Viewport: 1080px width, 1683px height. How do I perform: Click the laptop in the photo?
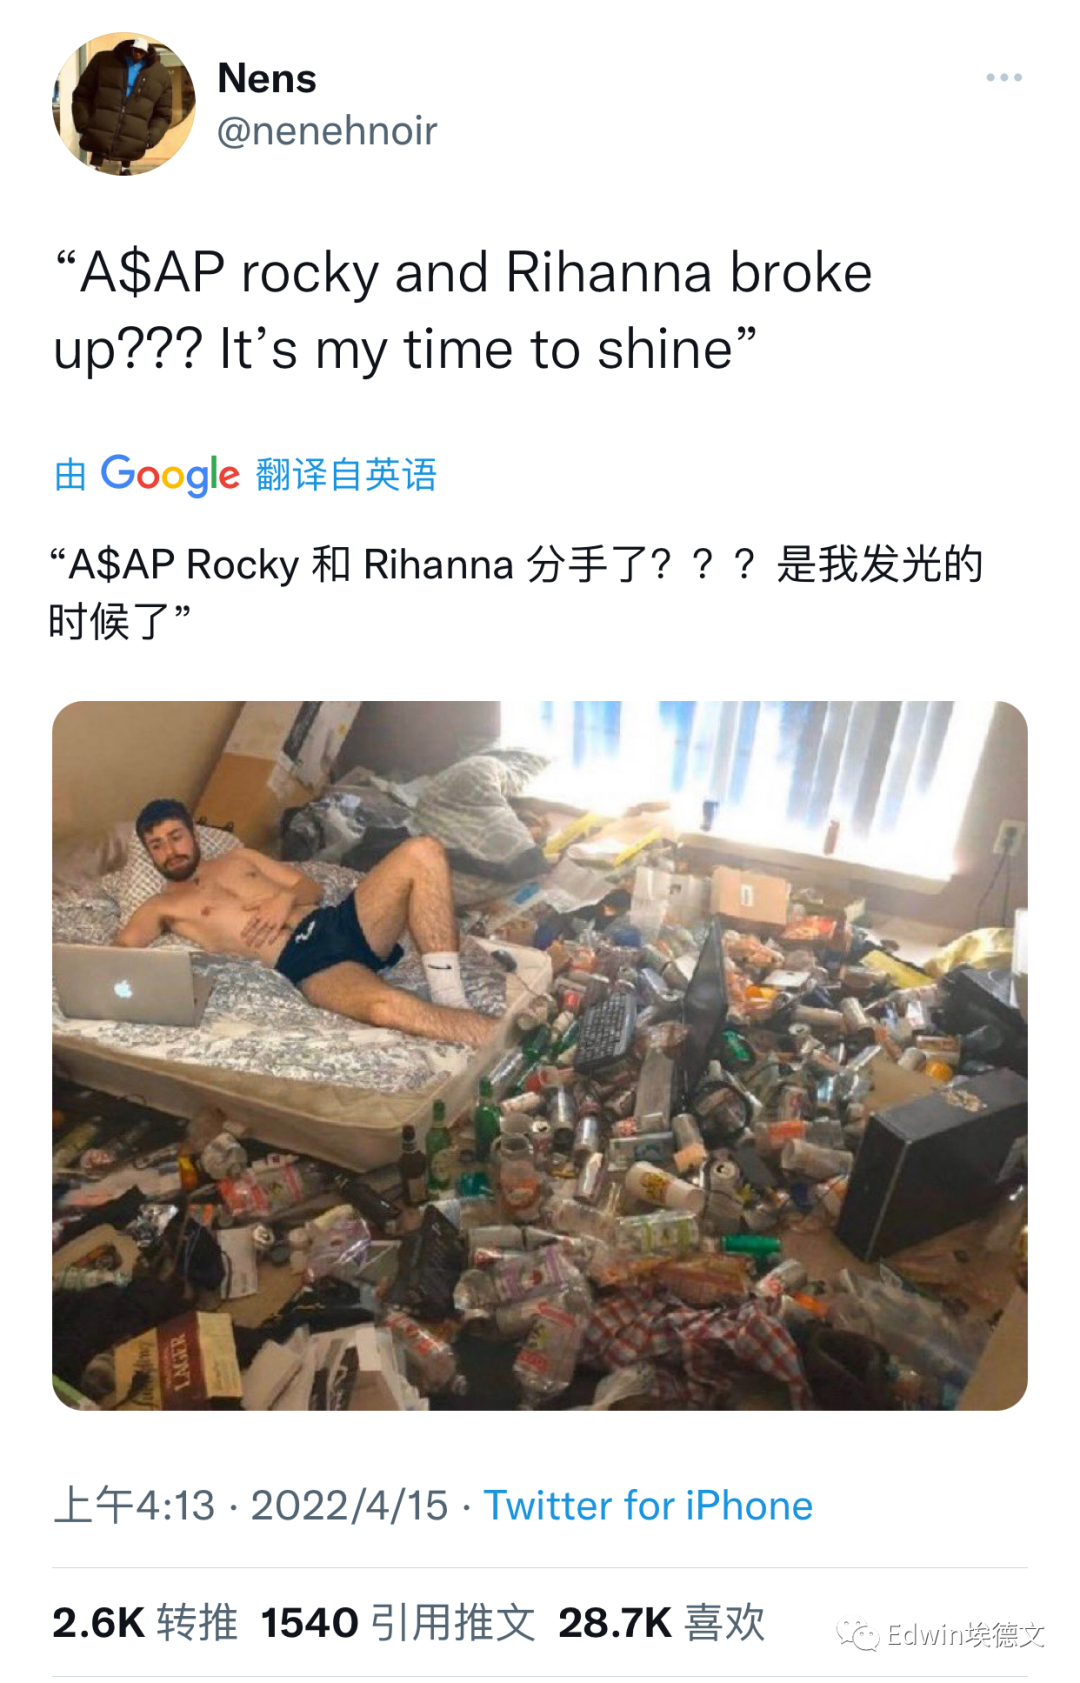point(128,986)
